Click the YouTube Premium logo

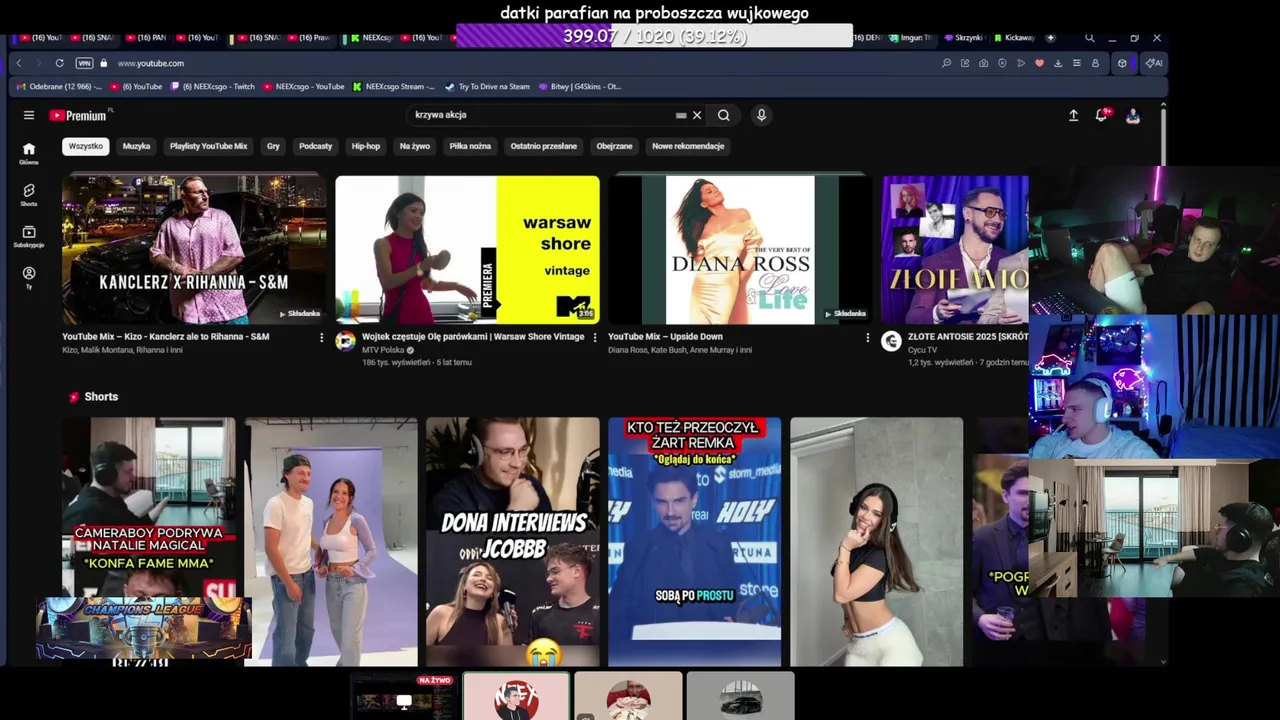pos(78,115)
